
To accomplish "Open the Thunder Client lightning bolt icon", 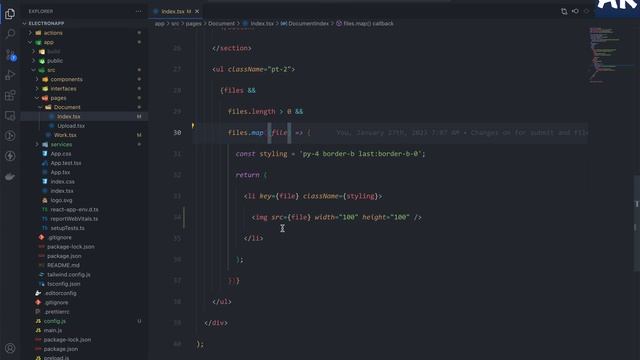I will pyautogui.click(x=10, y=156).
